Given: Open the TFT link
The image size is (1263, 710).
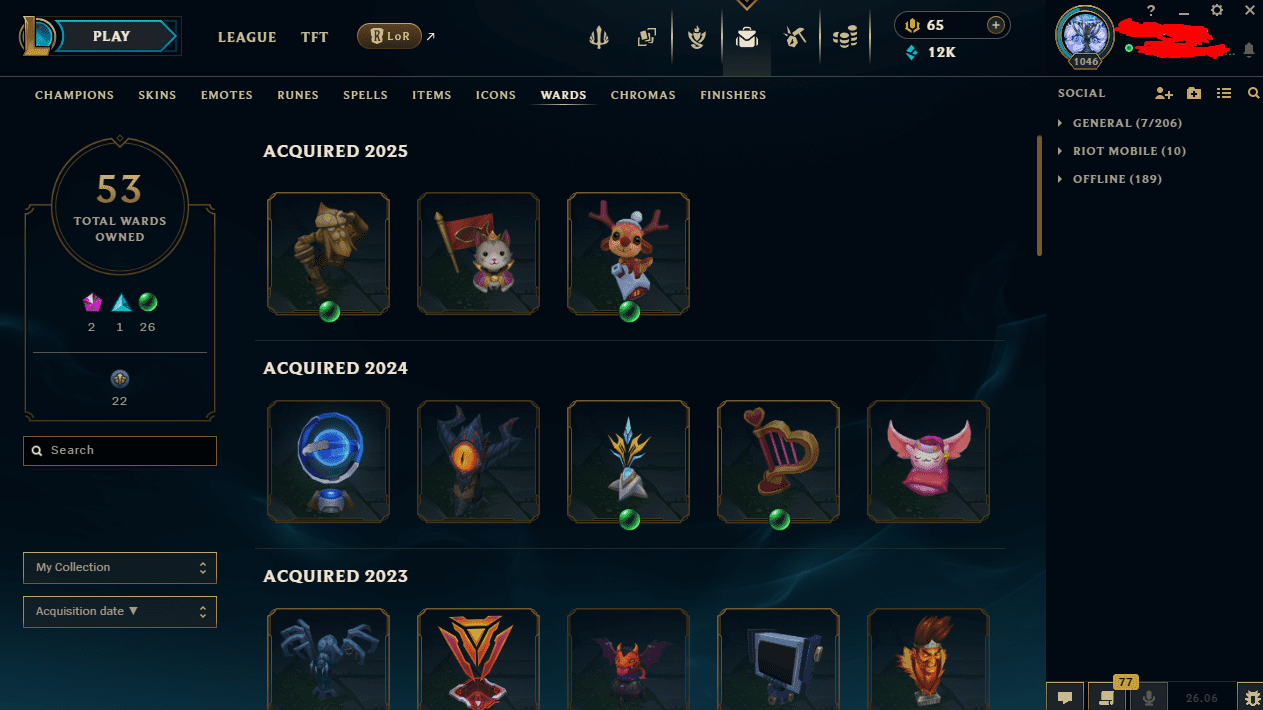Looking at the screenshot, I should click(x=314, y=37).
